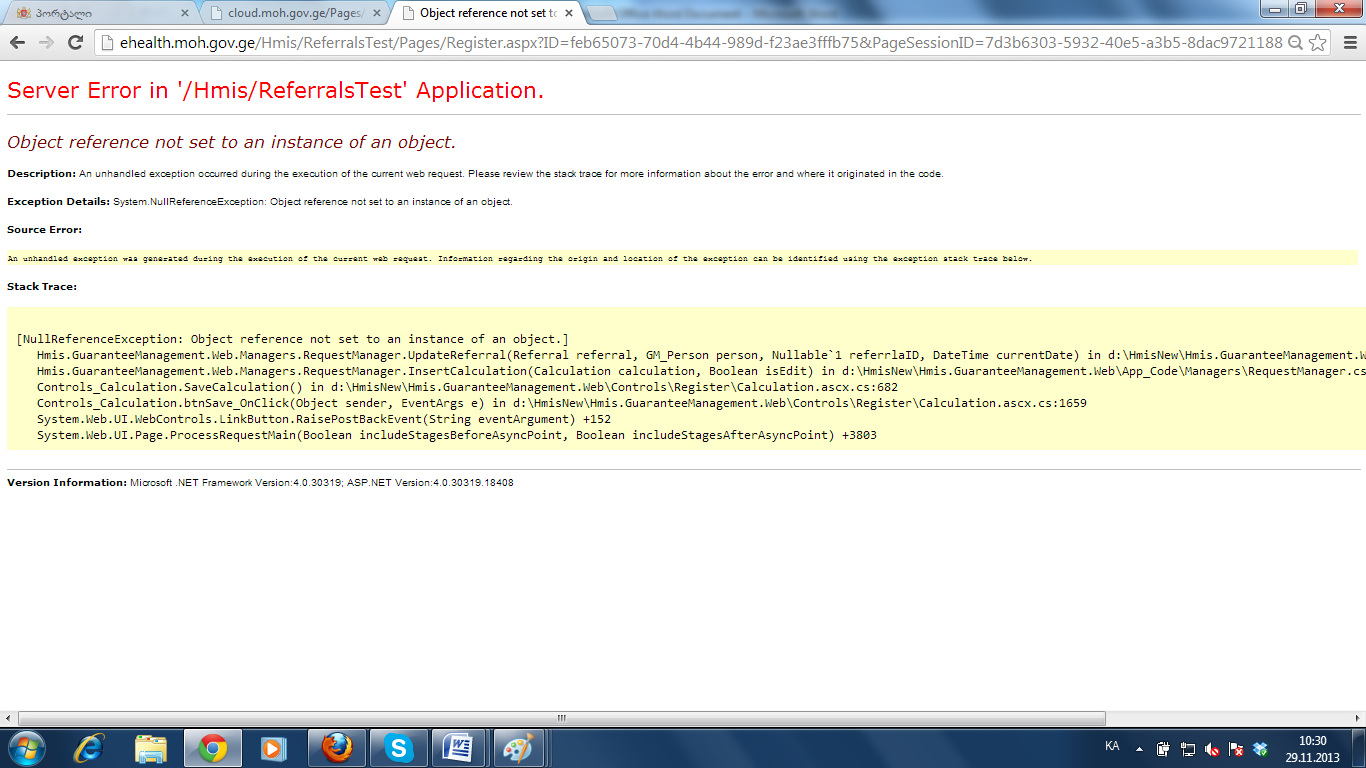Bookmark this page with the star icon
Viewport: 1366px width, 768px height.
point(1318,43)
